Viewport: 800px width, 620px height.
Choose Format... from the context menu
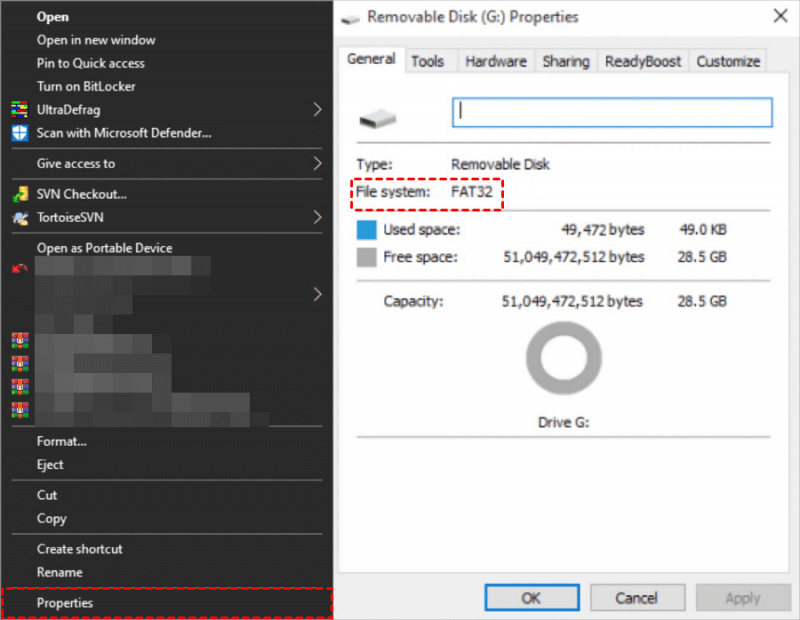[x=61, y=441]
